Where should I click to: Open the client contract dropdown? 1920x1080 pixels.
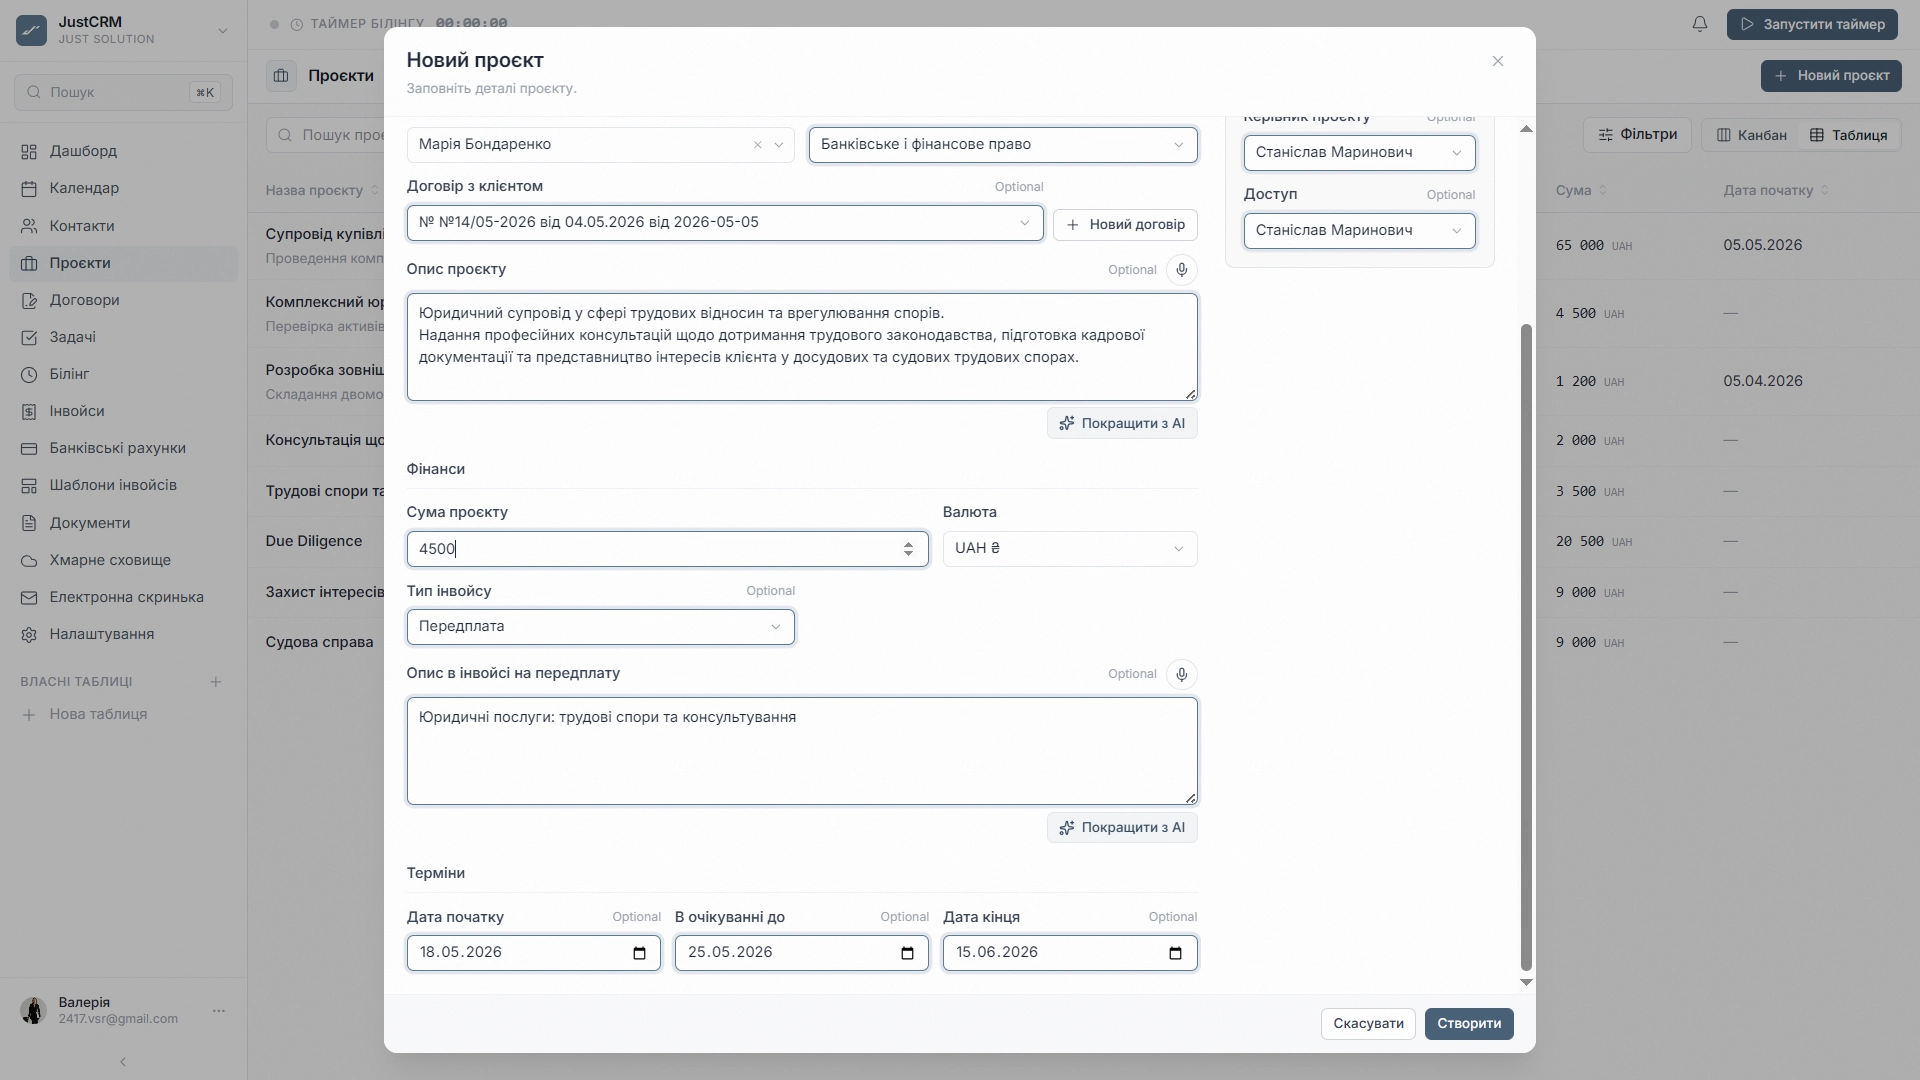tap(724, 223)
